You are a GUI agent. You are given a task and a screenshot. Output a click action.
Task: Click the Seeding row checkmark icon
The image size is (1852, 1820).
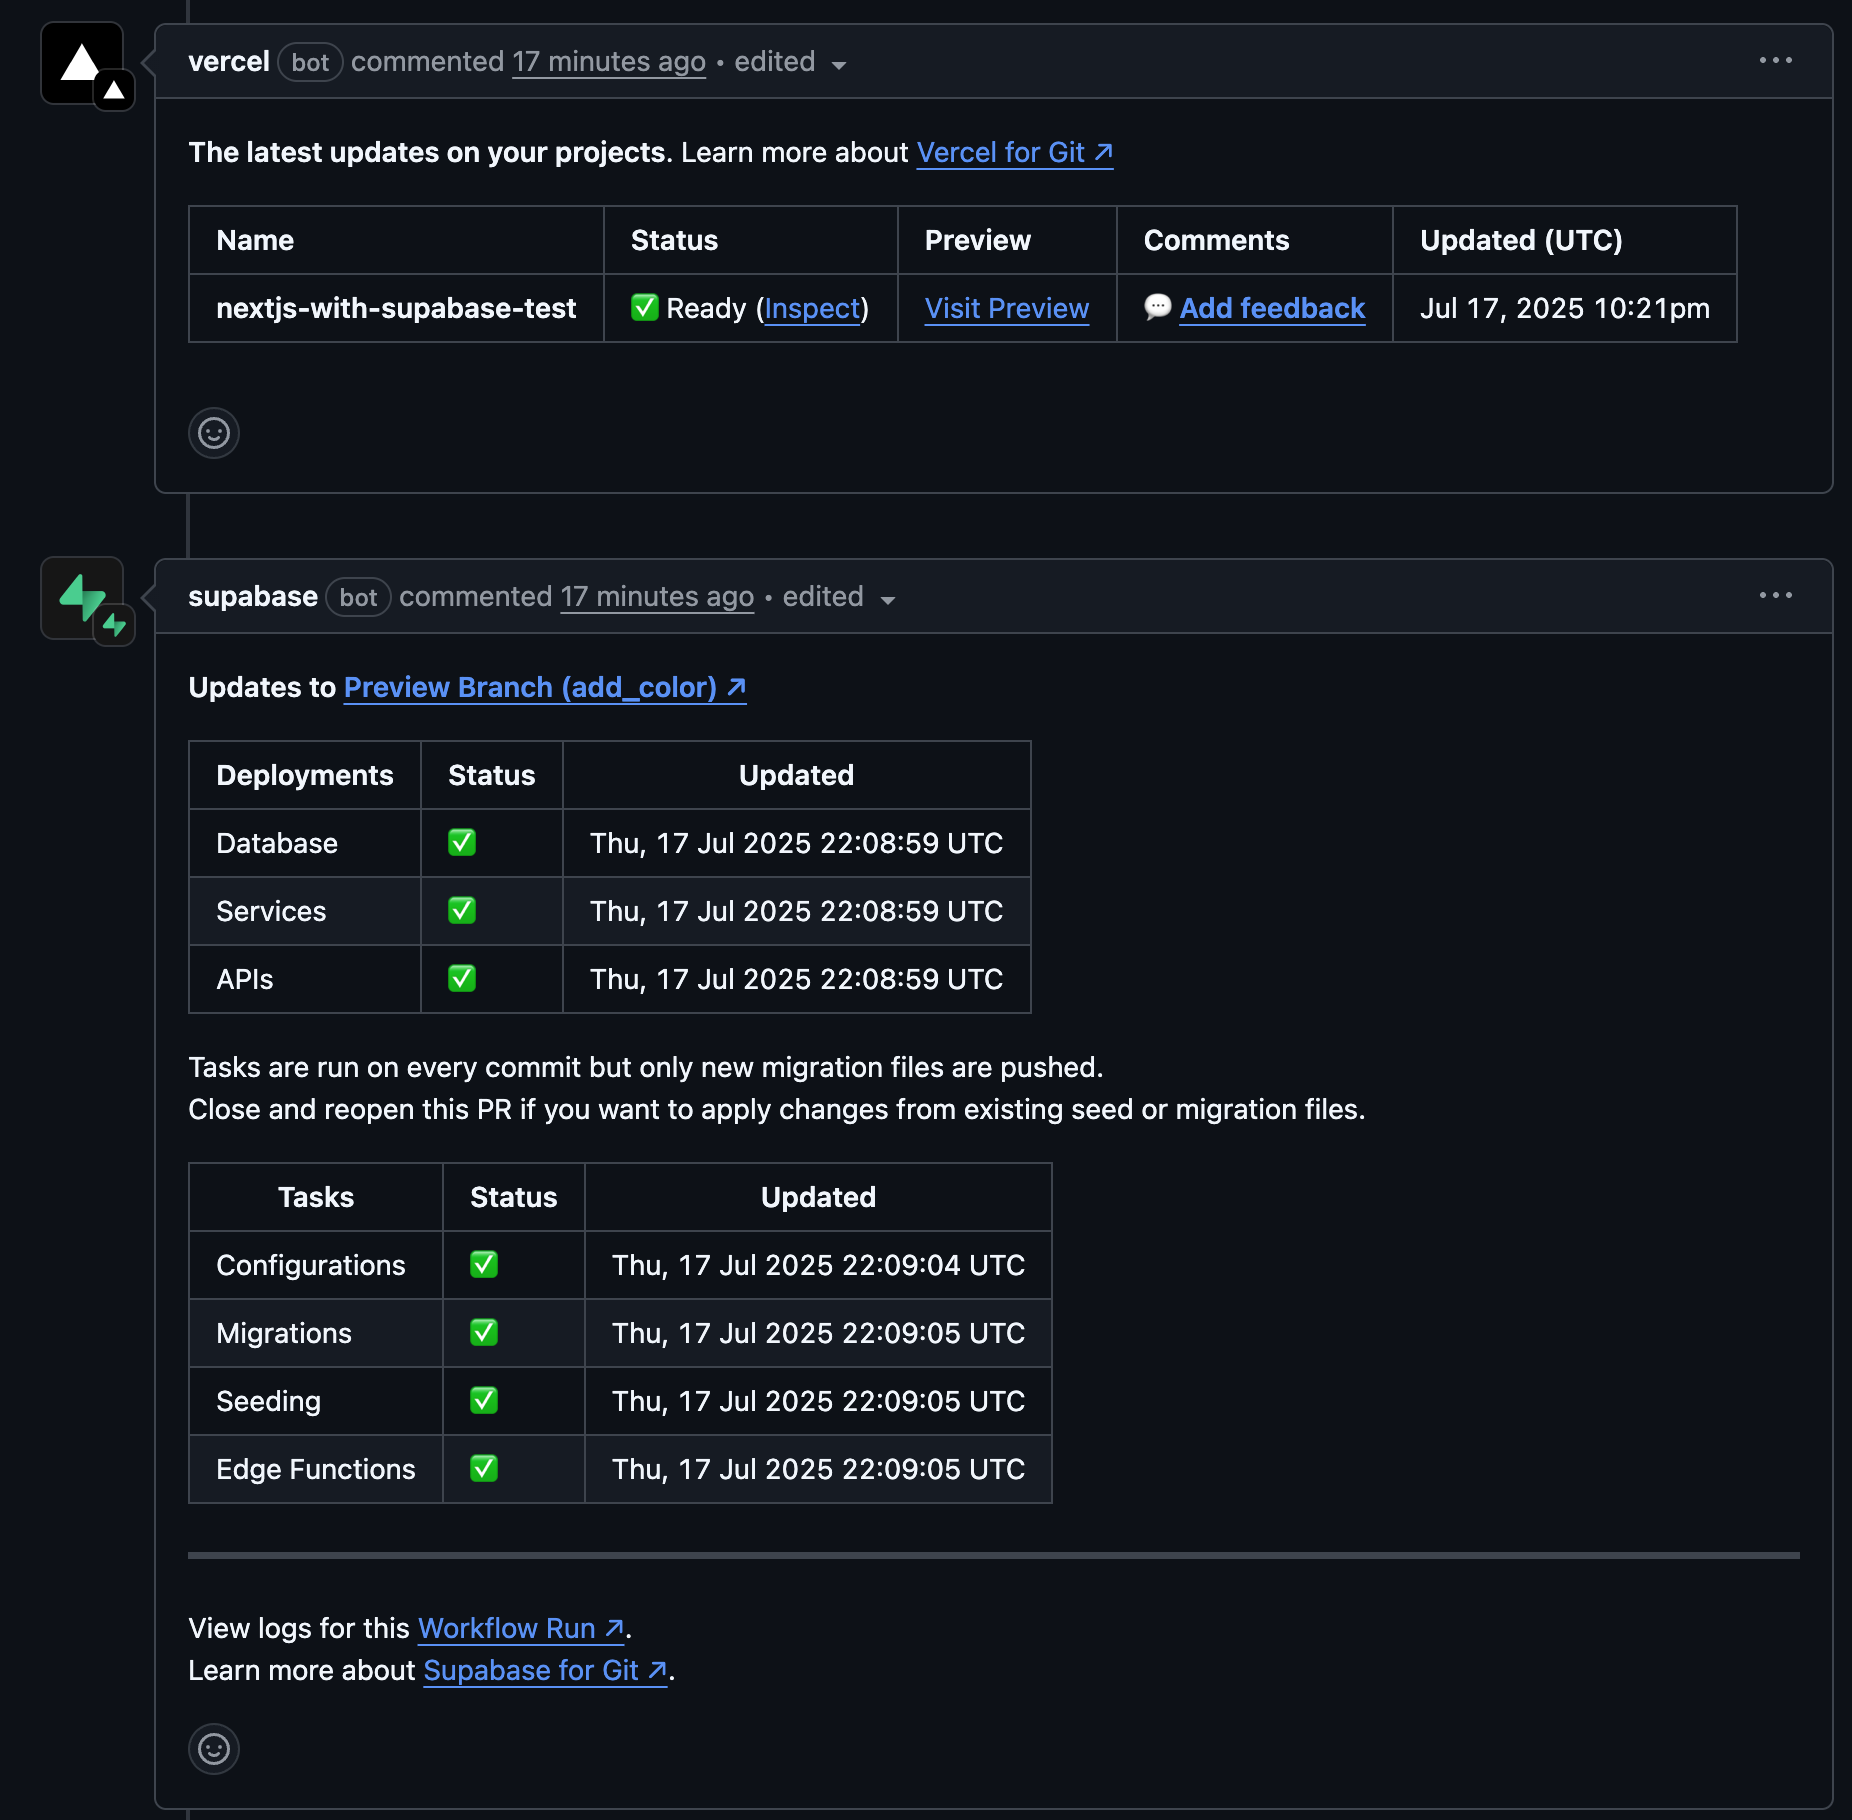pos(484,1401)
